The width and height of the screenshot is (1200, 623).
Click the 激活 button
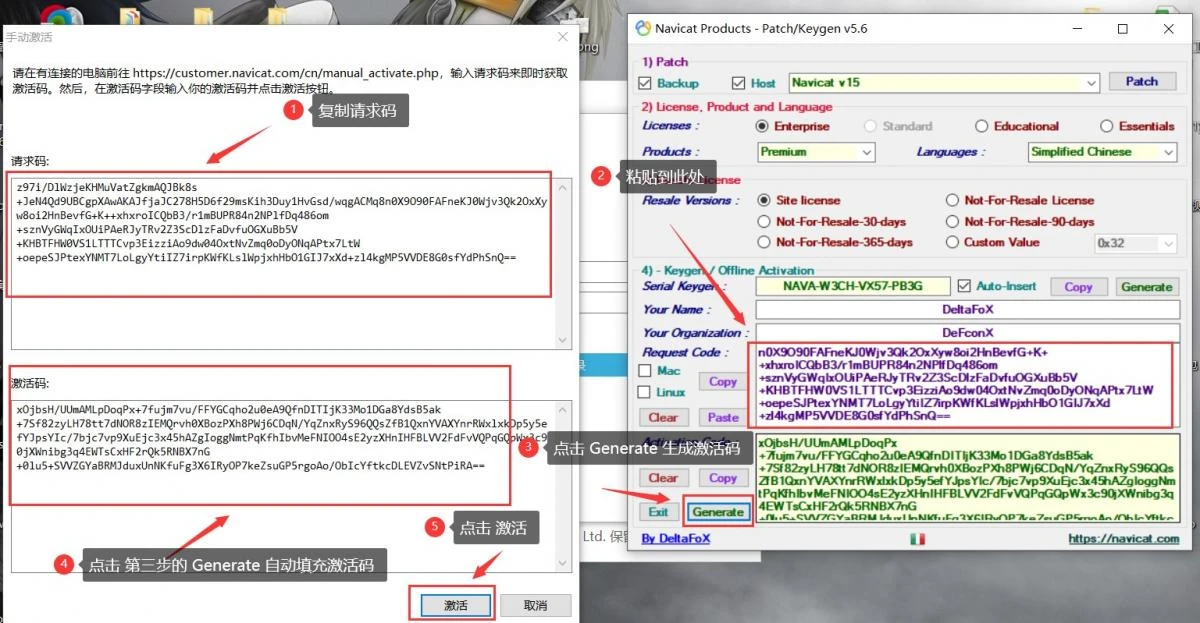point(455,605)
